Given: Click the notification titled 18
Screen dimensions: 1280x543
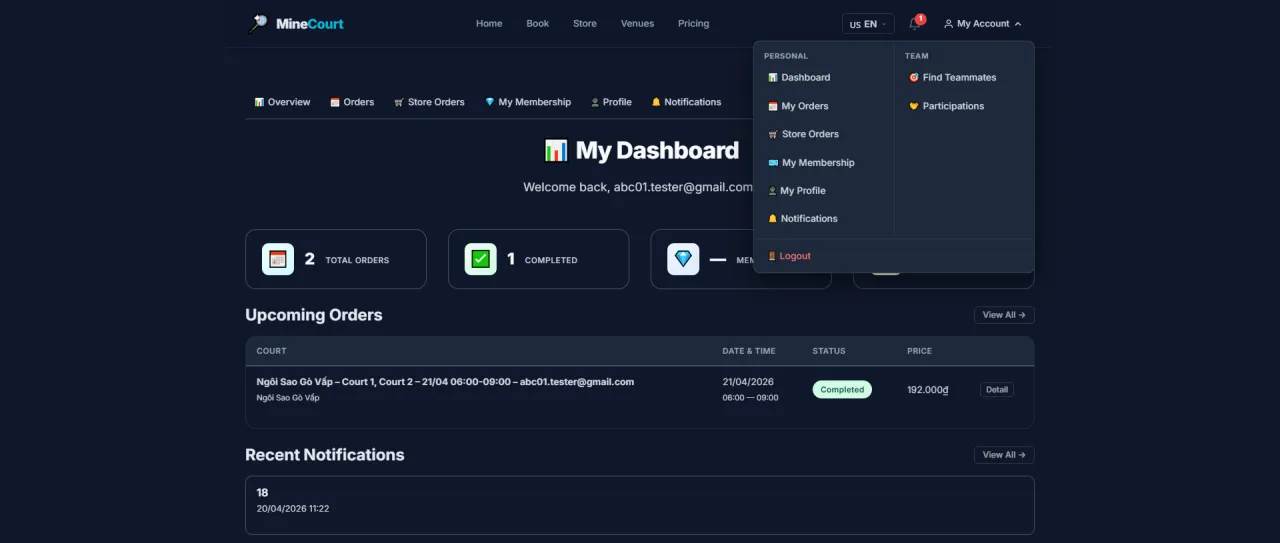Looking at the screenshot, I should pyautogui.click(x=263, y=493).
